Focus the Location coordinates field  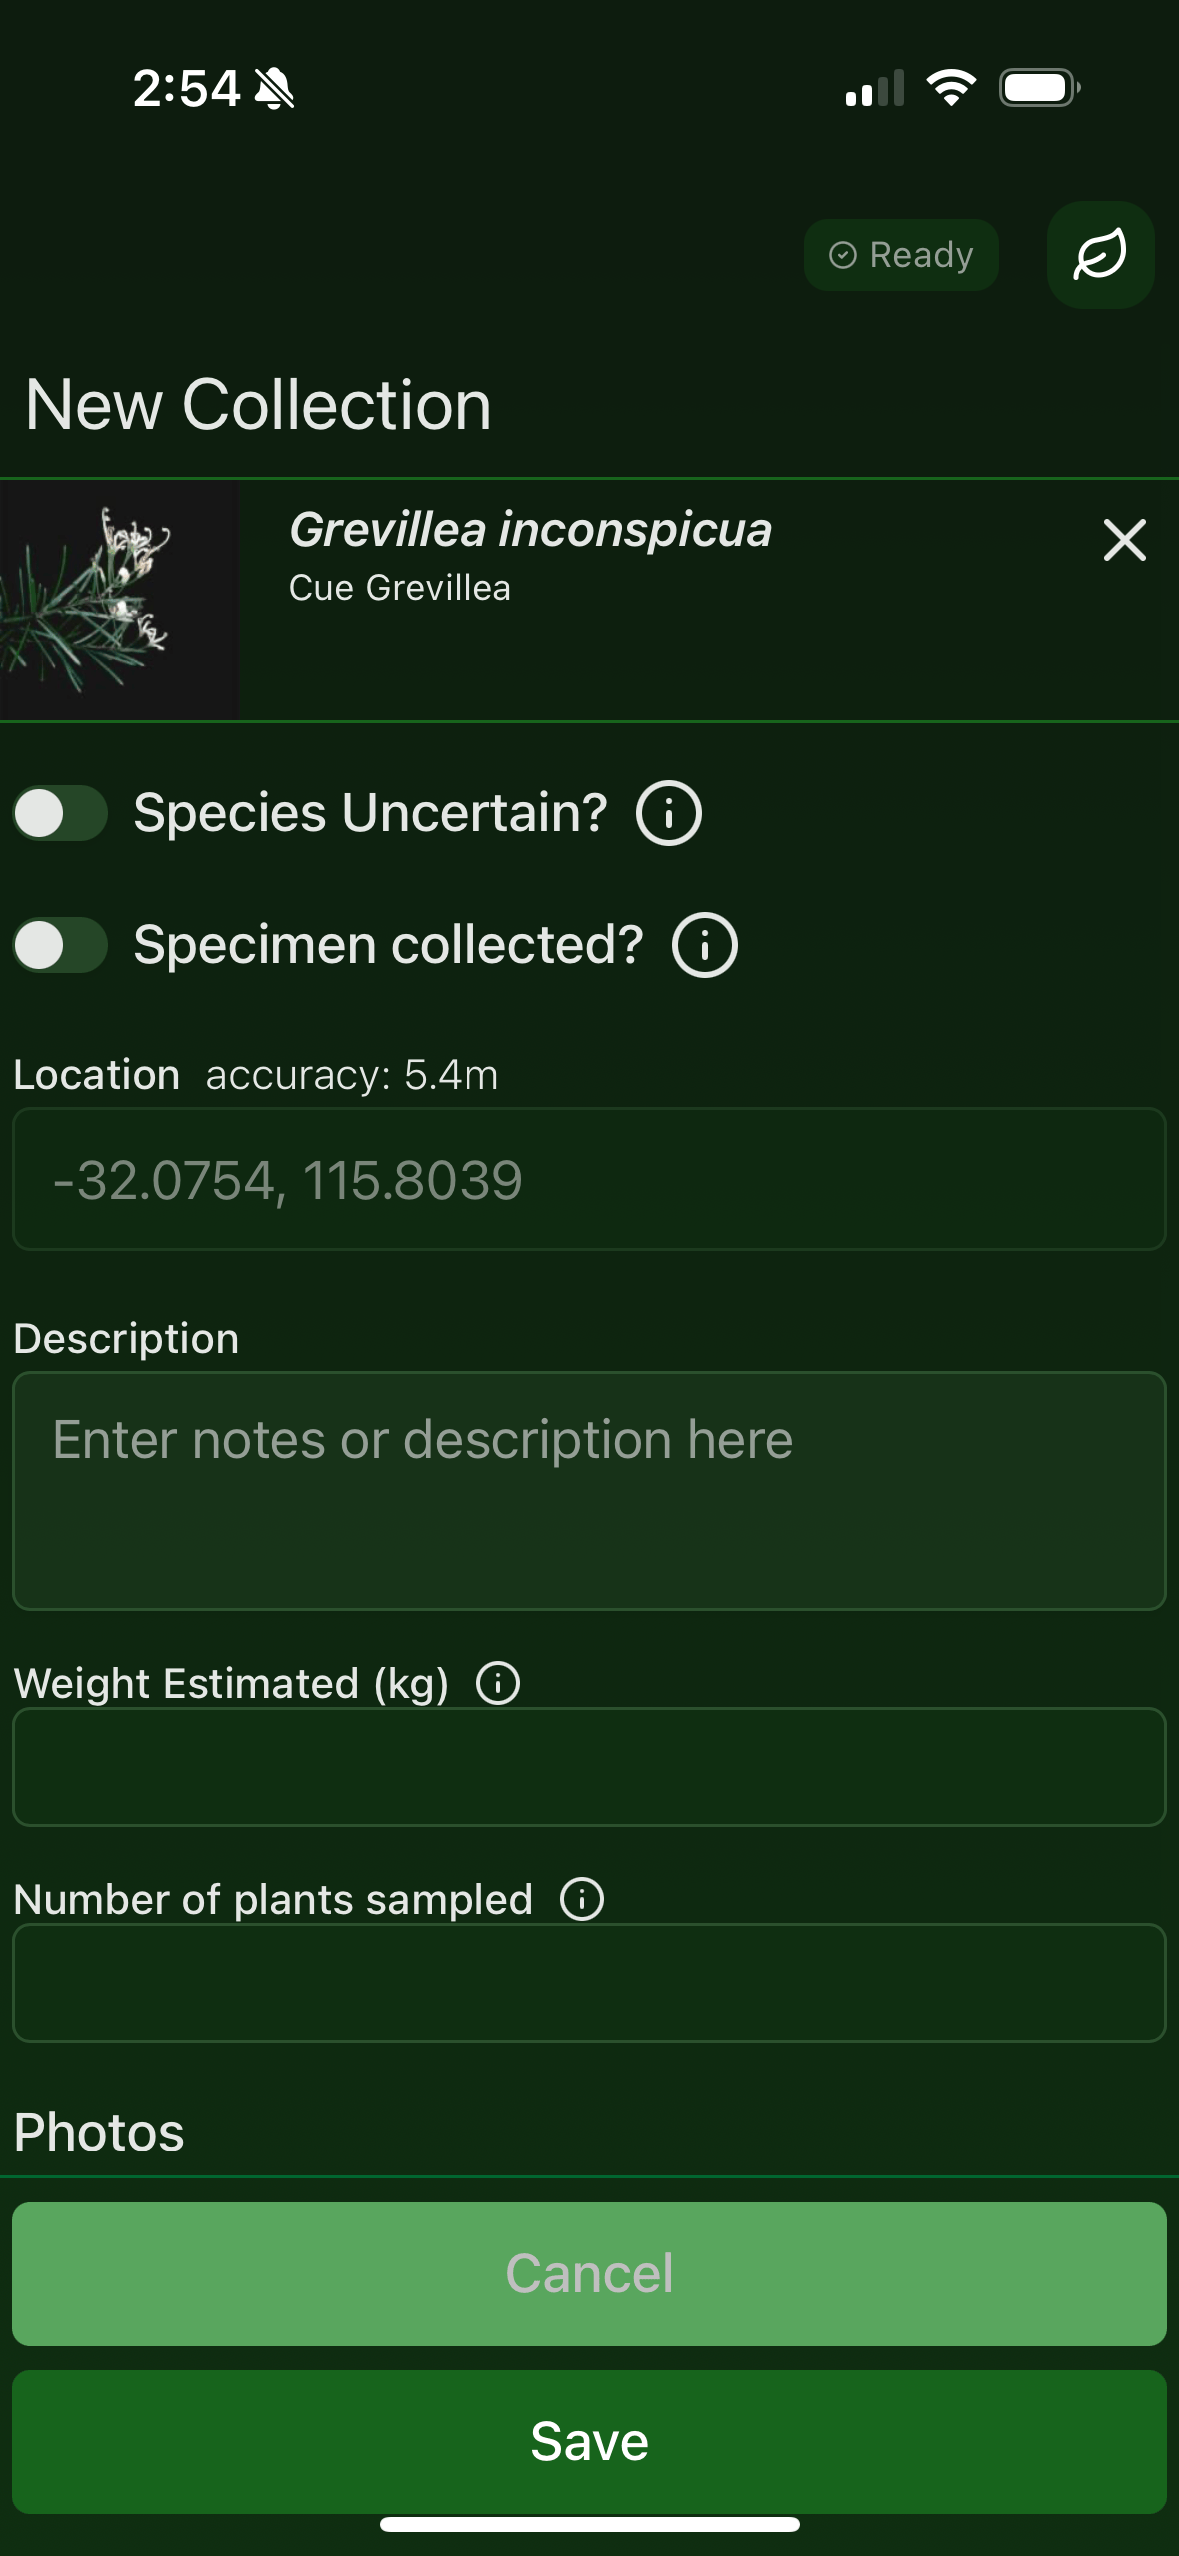589,1179
